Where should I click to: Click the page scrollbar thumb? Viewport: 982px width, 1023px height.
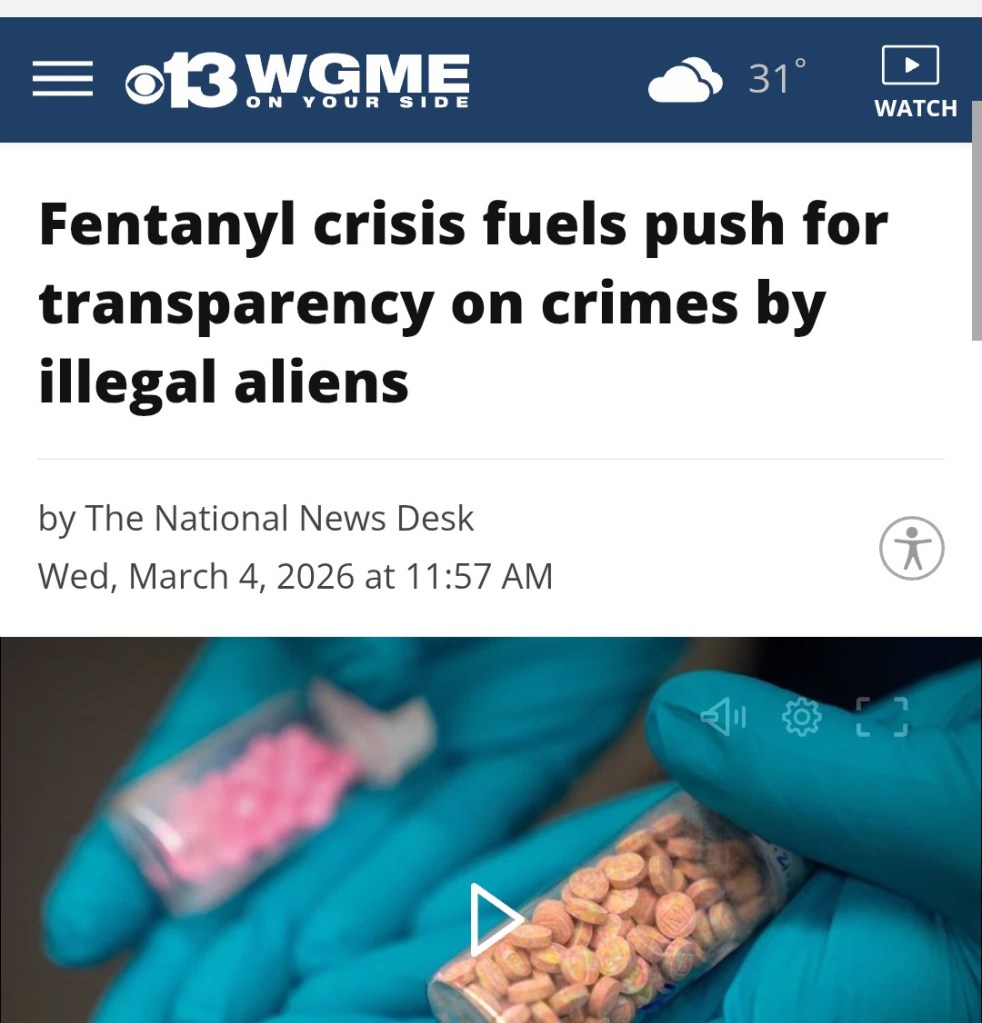(976, 221)
